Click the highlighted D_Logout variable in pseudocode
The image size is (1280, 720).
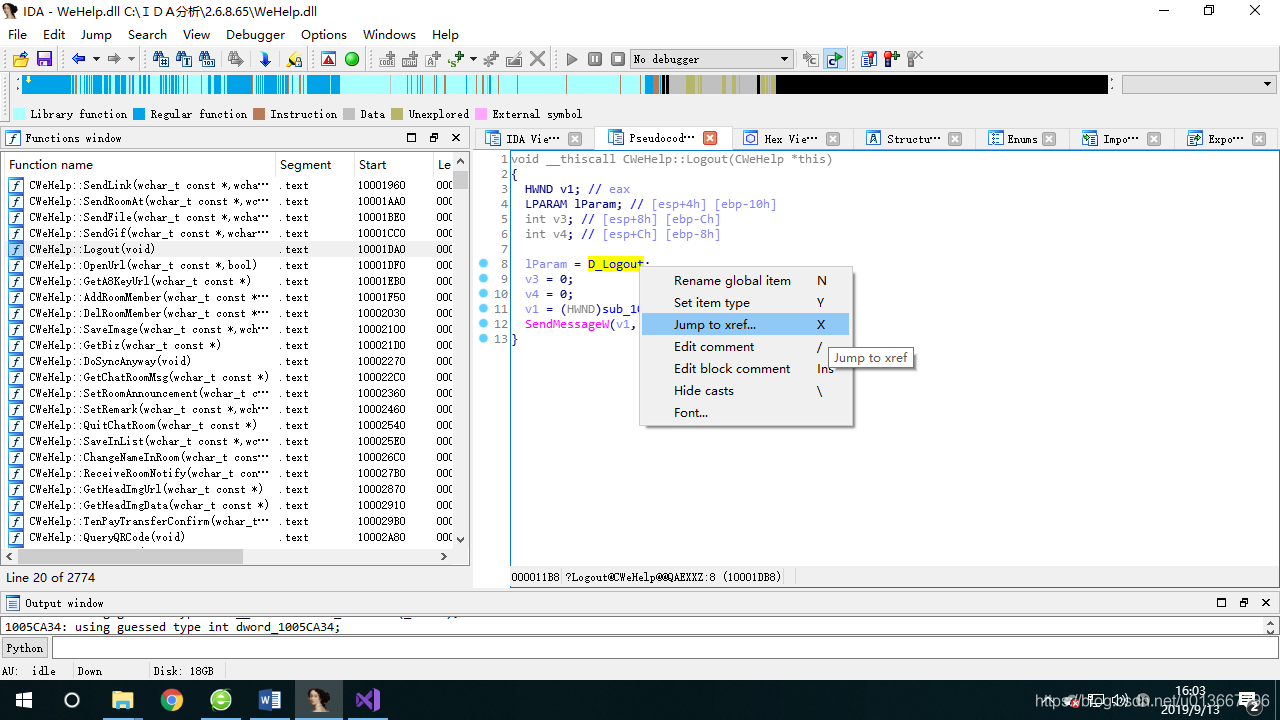coord(615,264)
